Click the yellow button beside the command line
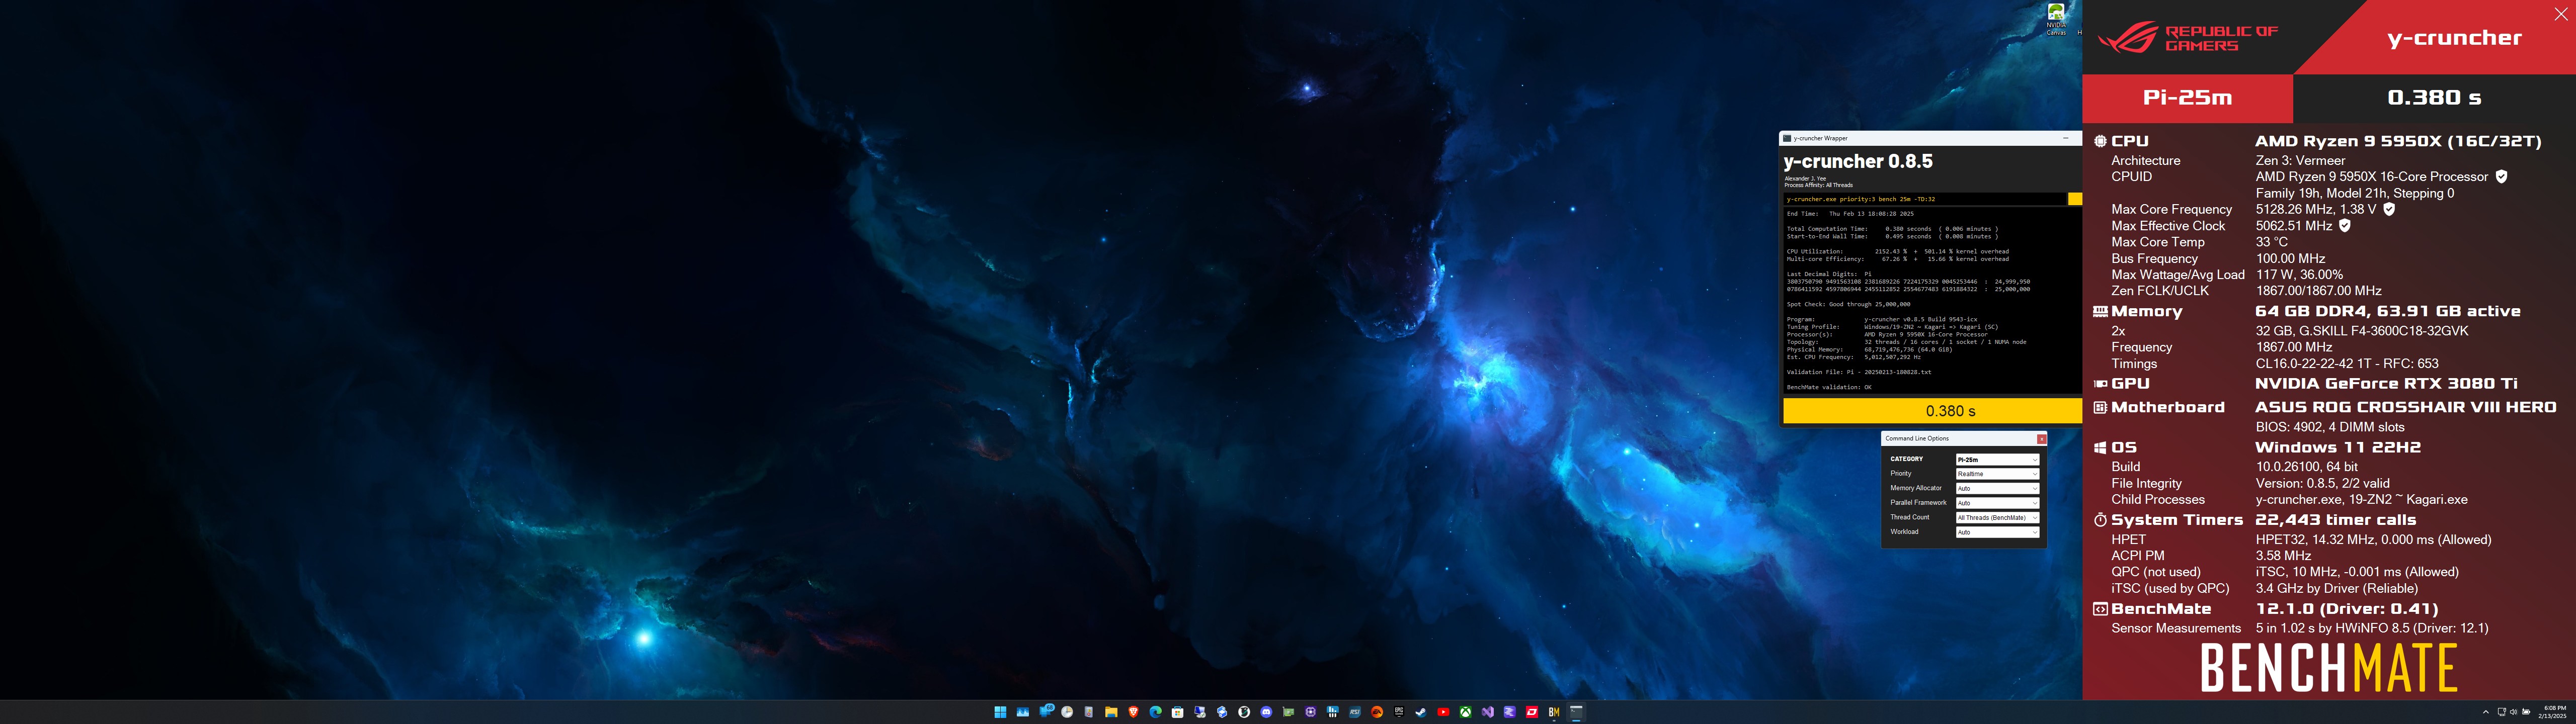This screenshot has width=2576, height=724. tap(2075, 199)
